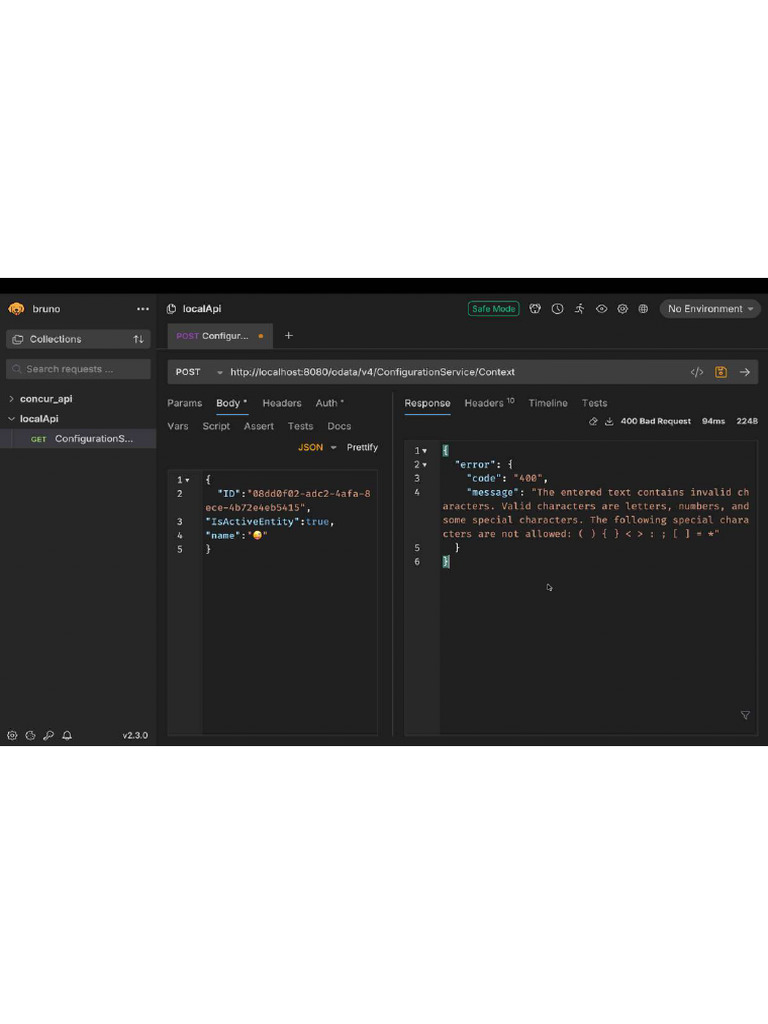Viewport: 768px width, 1024px height.
Task: Click the eye variables icon in toolbar
Action: 601,309
